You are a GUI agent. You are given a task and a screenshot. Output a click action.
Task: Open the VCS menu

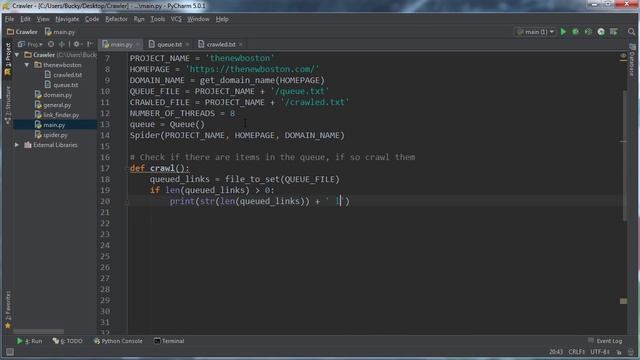click(176, 19)
